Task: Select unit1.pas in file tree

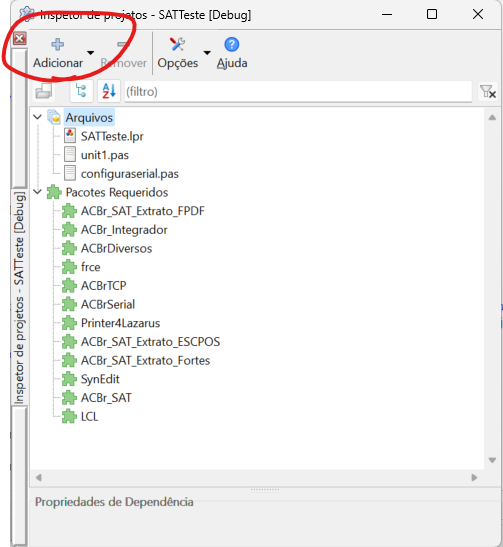Action: point(105,155)
